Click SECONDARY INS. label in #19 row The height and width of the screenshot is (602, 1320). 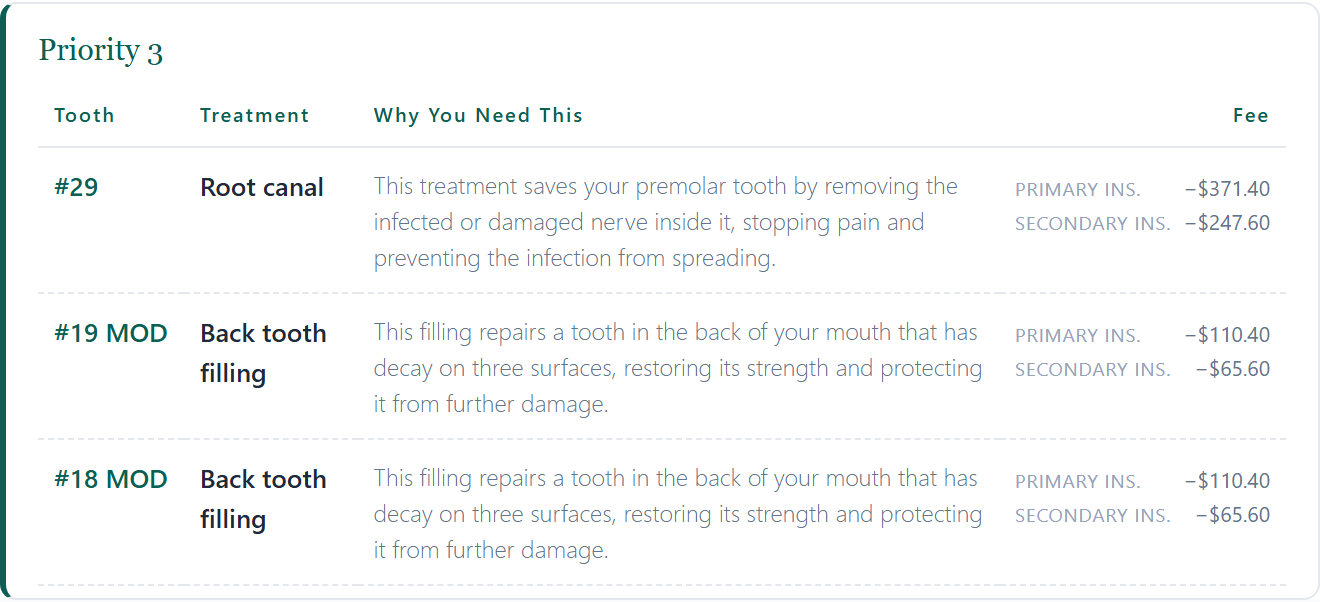[x=1092, y=370]
